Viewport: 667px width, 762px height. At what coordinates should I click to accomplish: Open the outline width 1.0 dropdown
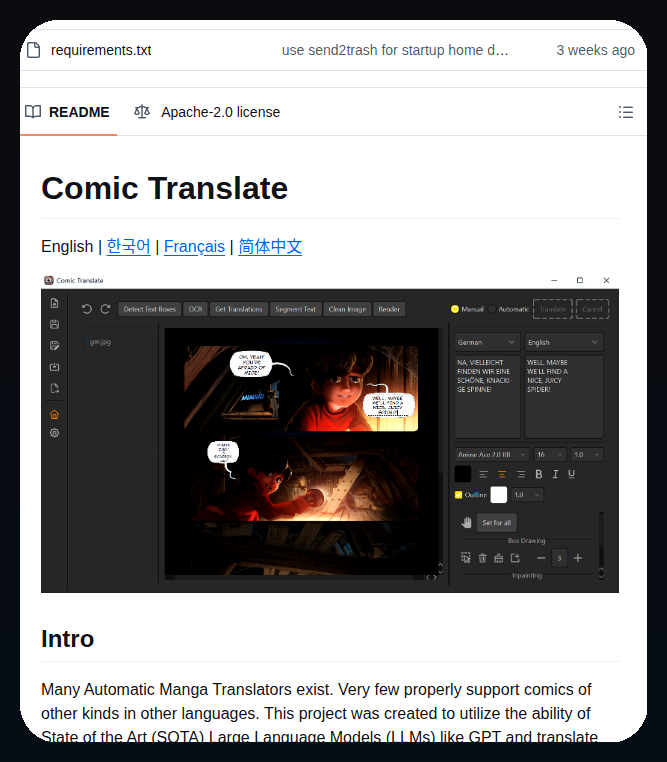pyautogui.click(x=527, y=495)
